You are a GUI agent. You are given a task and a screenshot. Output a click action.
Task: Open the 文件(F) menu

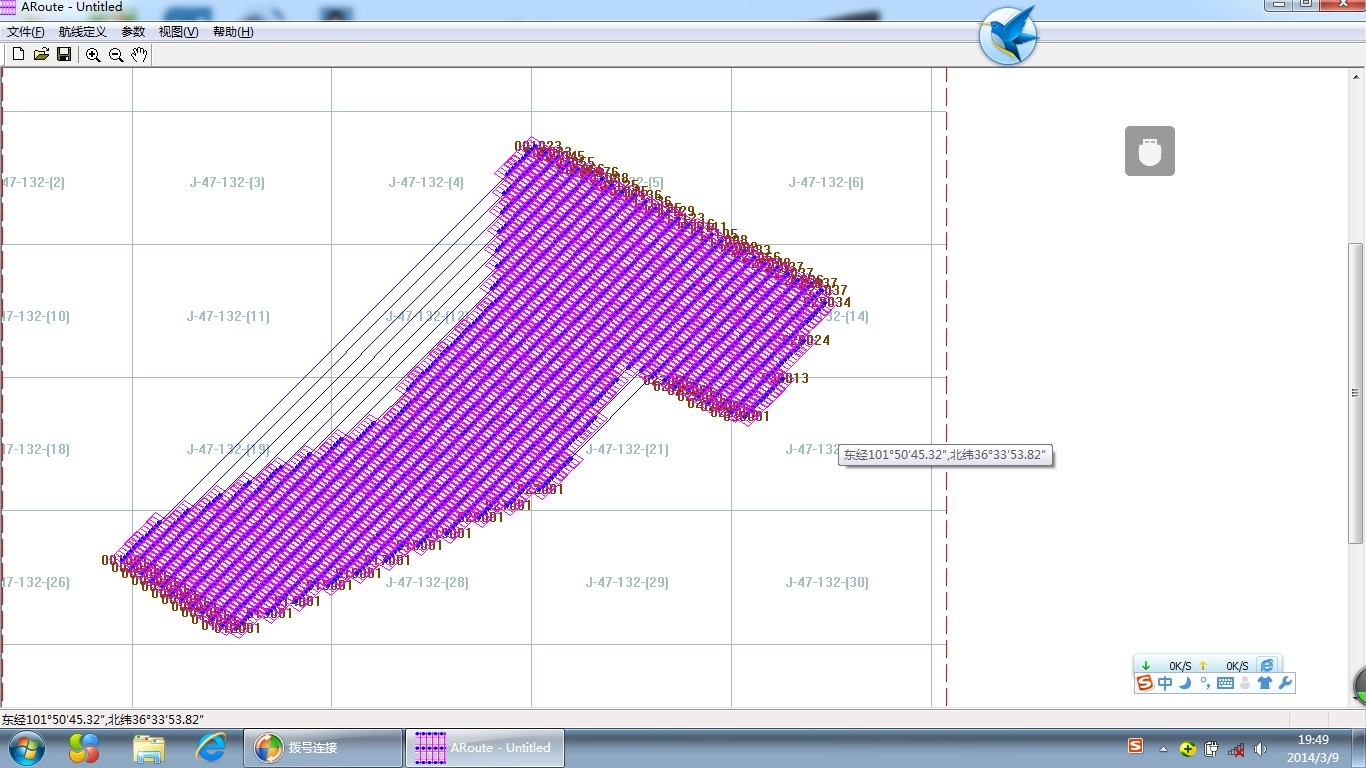point(25,32)
